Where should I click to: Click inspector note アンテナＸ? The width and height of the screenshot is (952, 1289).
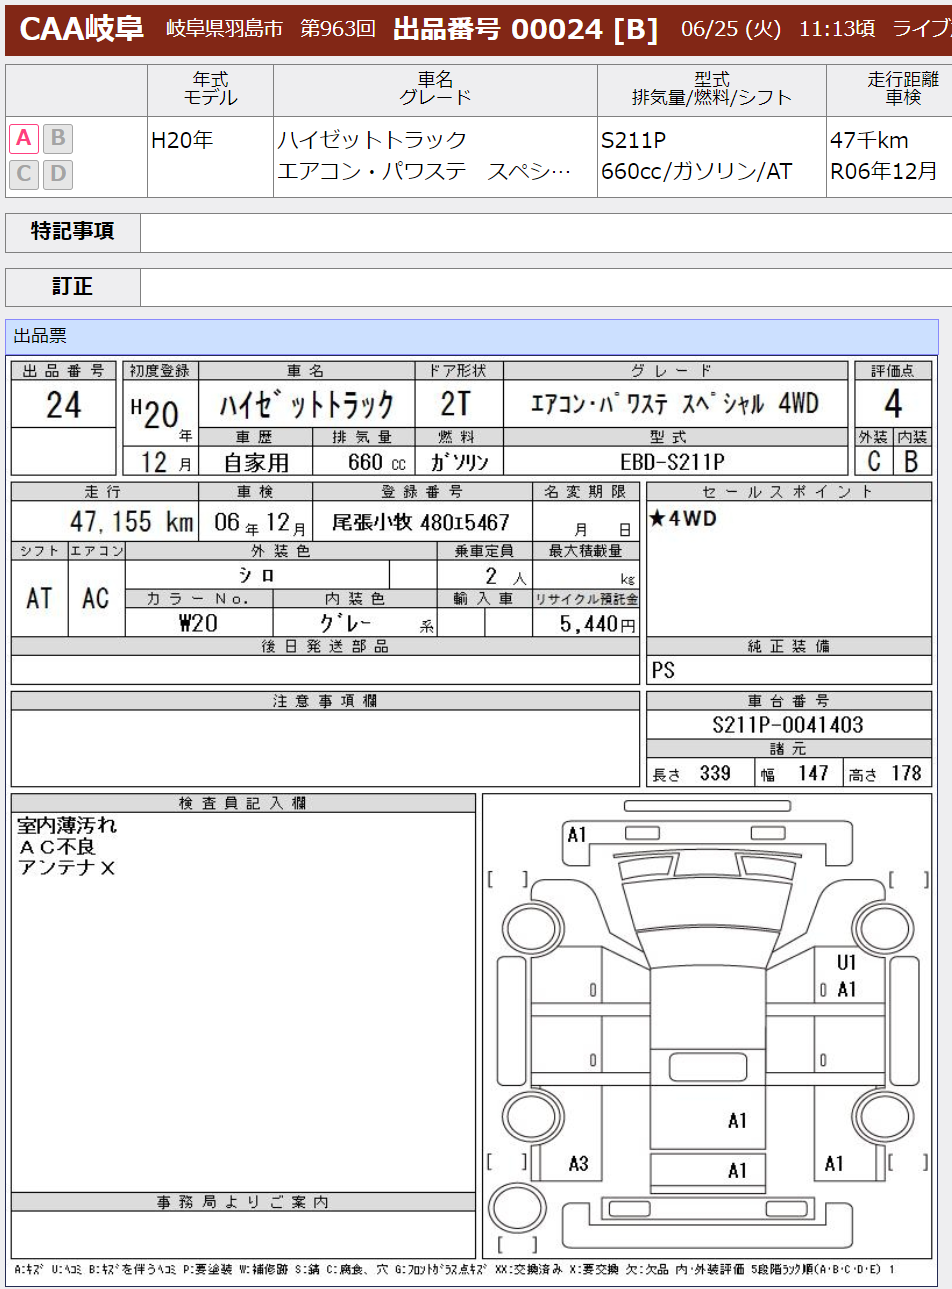67,868
